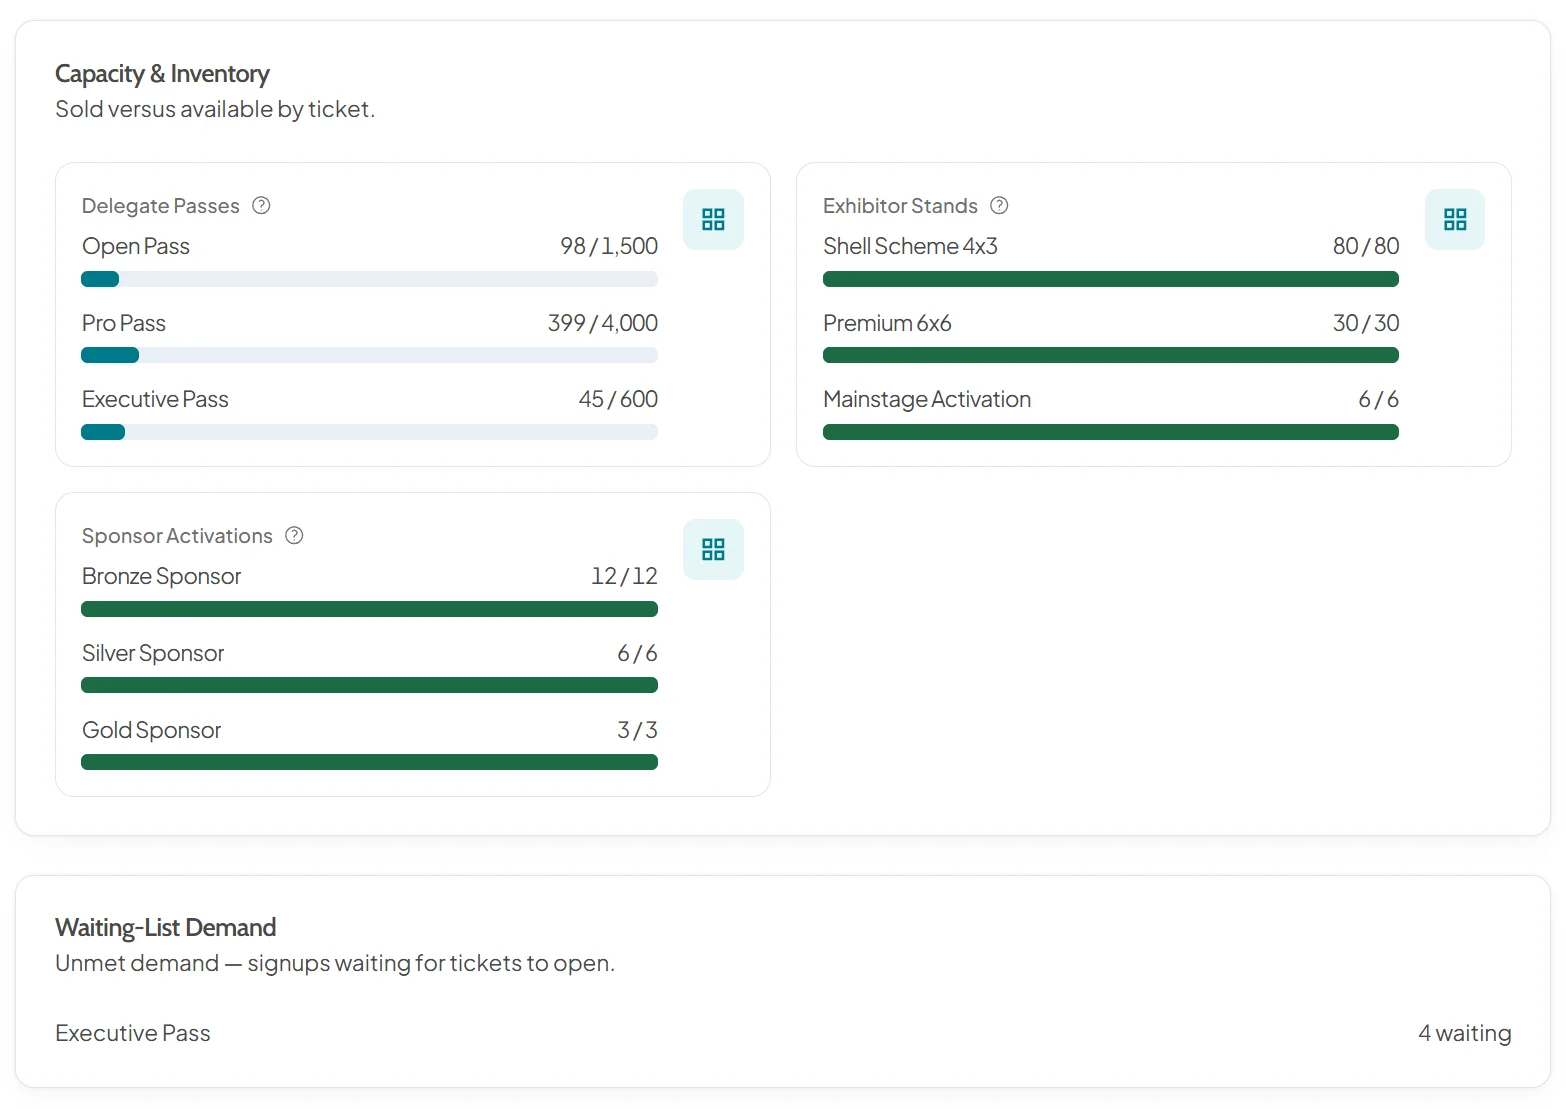Click the Premium 6x6 progress bar
This screenshot has height=1109, width=1566.
1111,355
